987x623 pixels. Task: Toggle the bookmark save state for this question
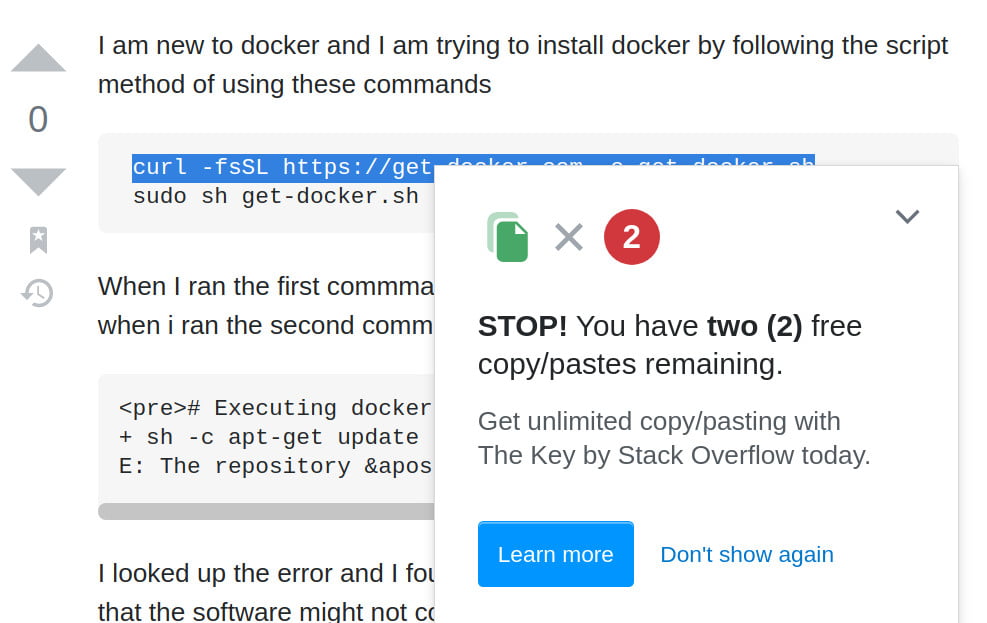[37, 240]
